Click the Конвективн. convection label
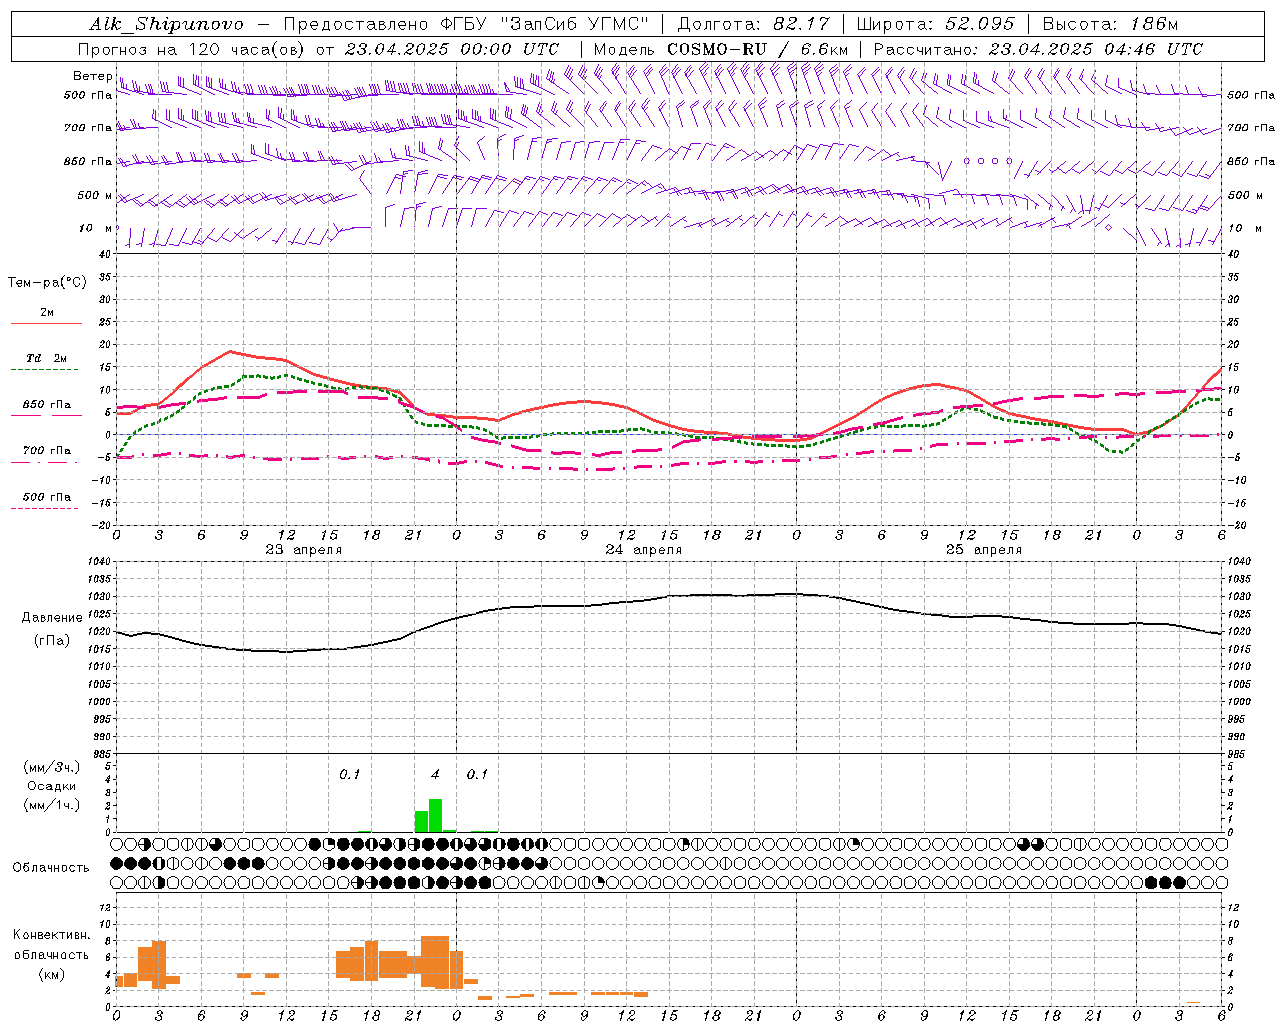This screenshot has width=1280, height=1024. [52, 935]
